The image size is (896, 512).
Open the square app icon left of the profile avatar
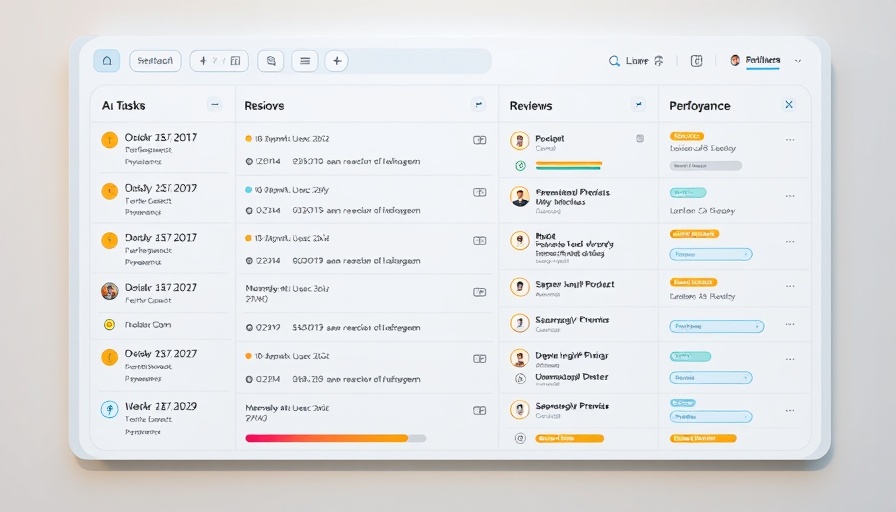(697, 61)
